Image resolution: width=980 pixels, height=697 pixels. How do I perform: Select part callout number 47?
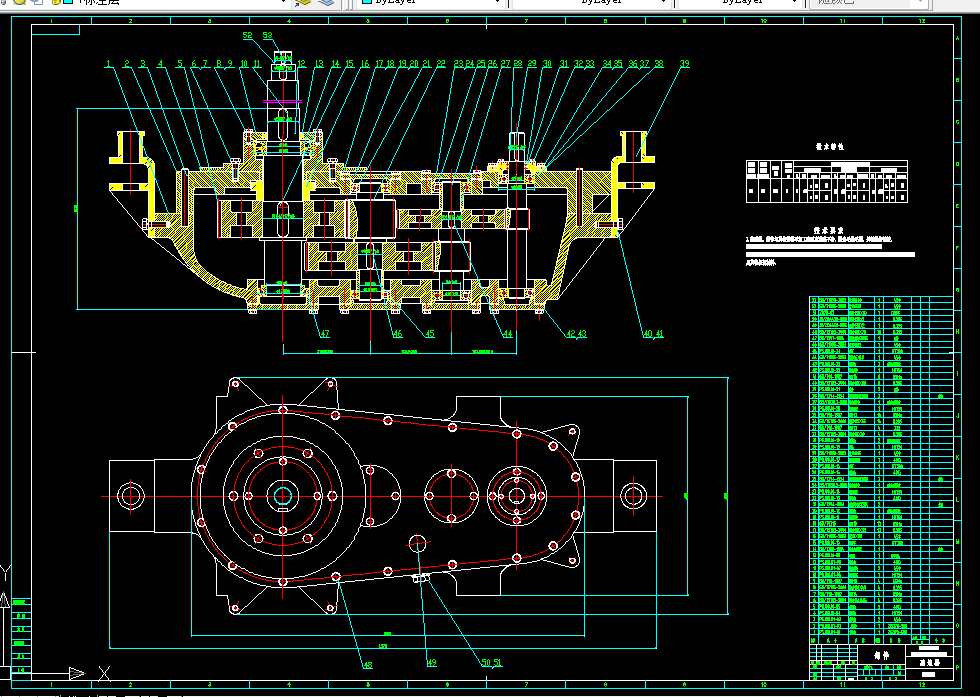click(324, 334)
